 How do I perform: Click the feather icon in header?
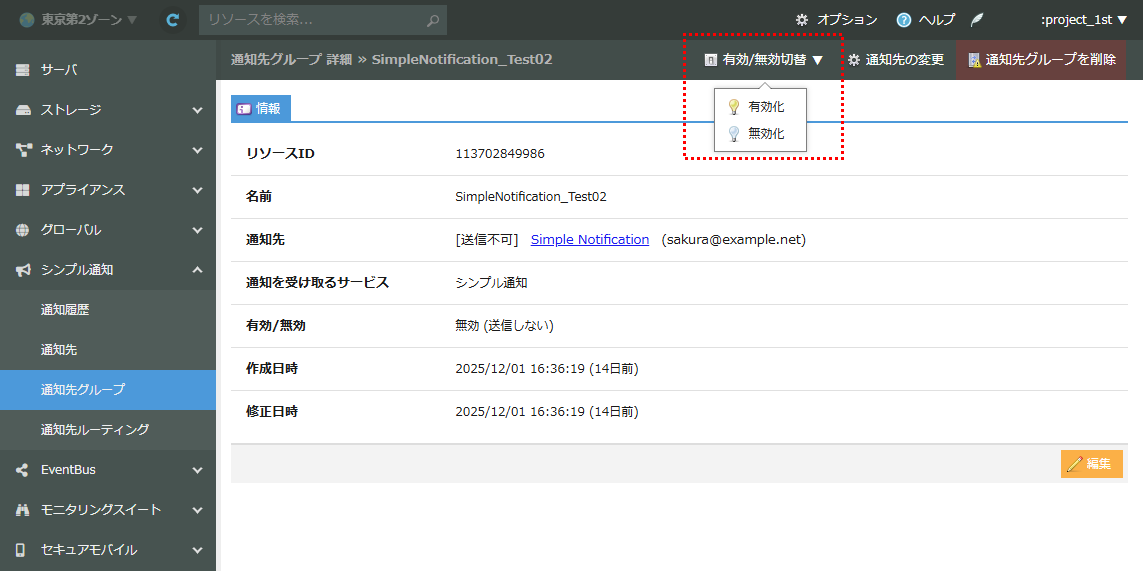pyautogui.click(x=977, y=20)
